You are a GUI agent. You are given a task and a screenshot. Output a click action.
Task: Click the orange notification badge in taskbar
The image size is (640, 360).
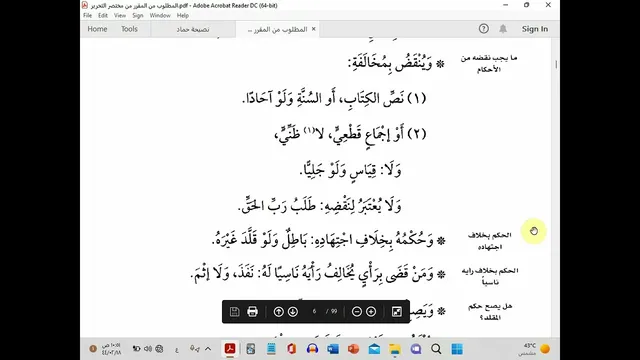tap(93, 349)
